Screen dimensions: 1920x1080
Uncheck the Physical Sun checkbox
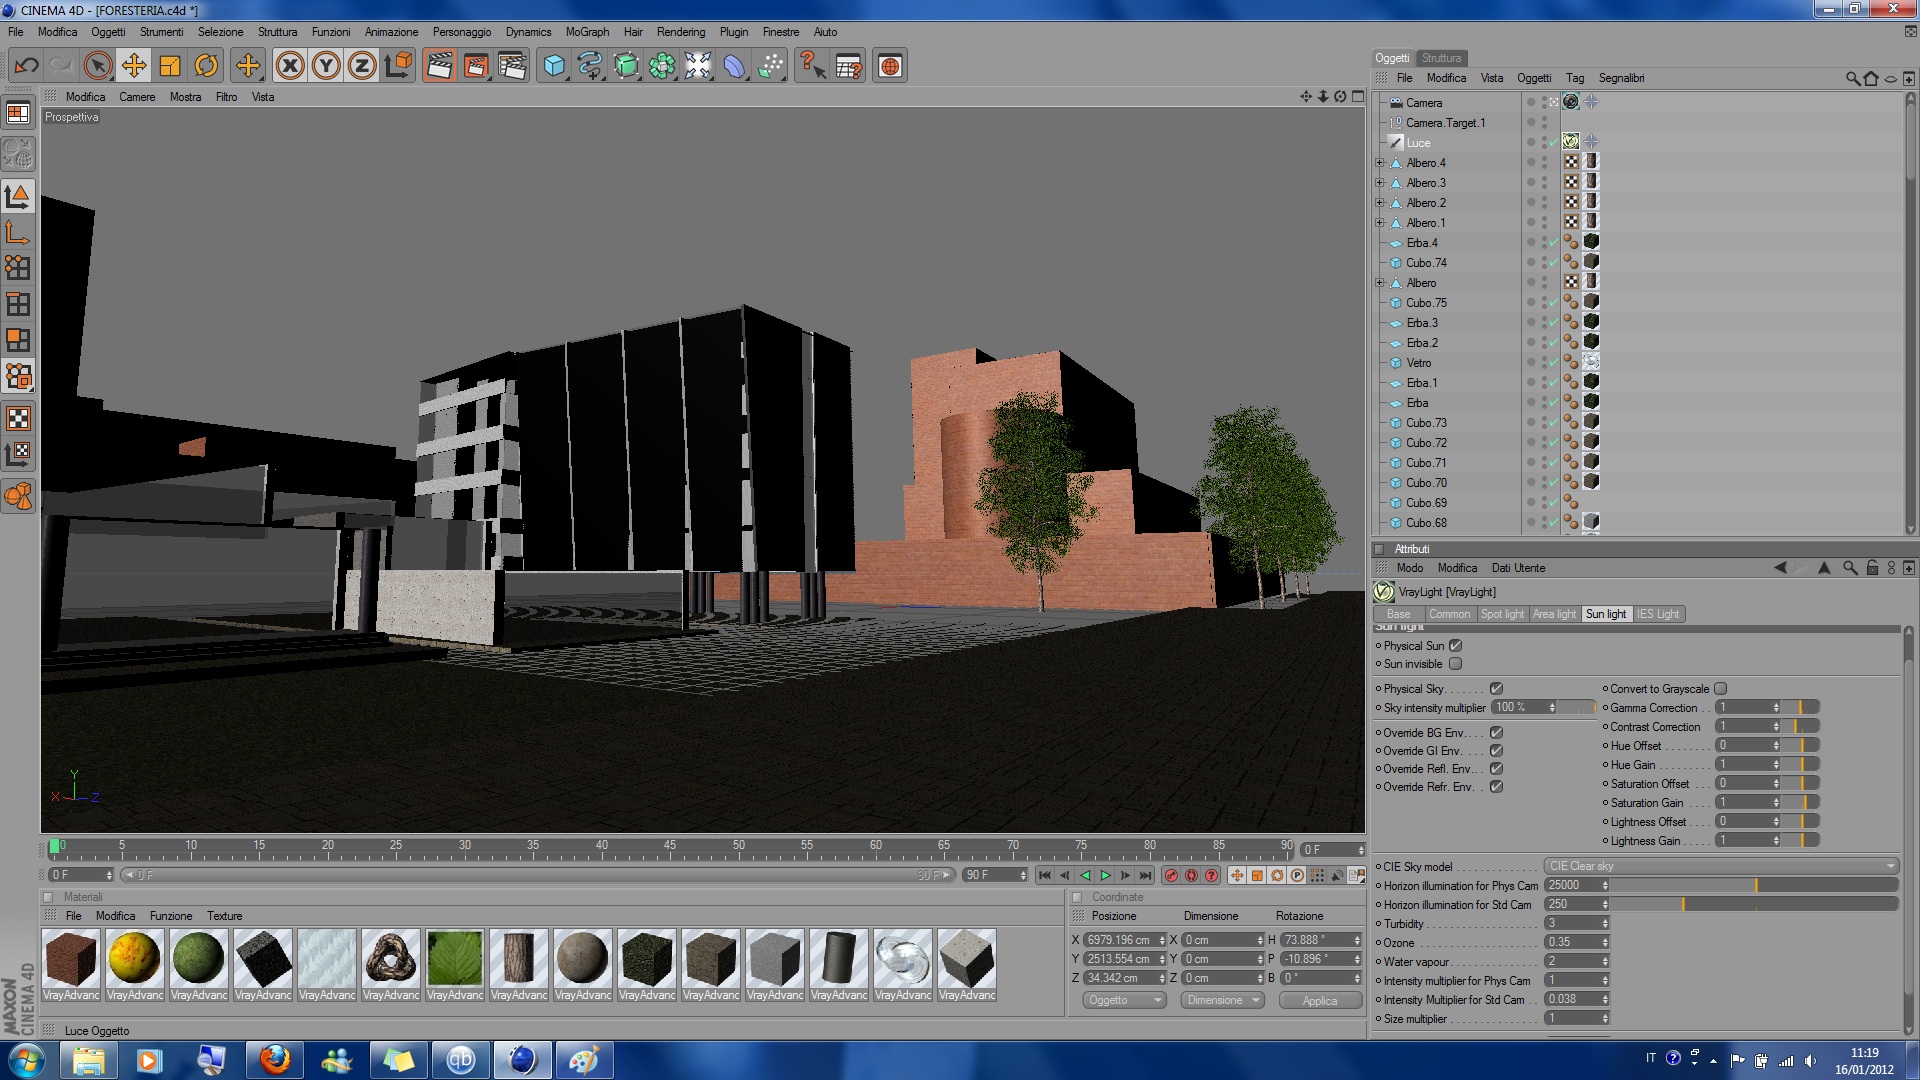pyautogui.click(x=1456, y=646)
